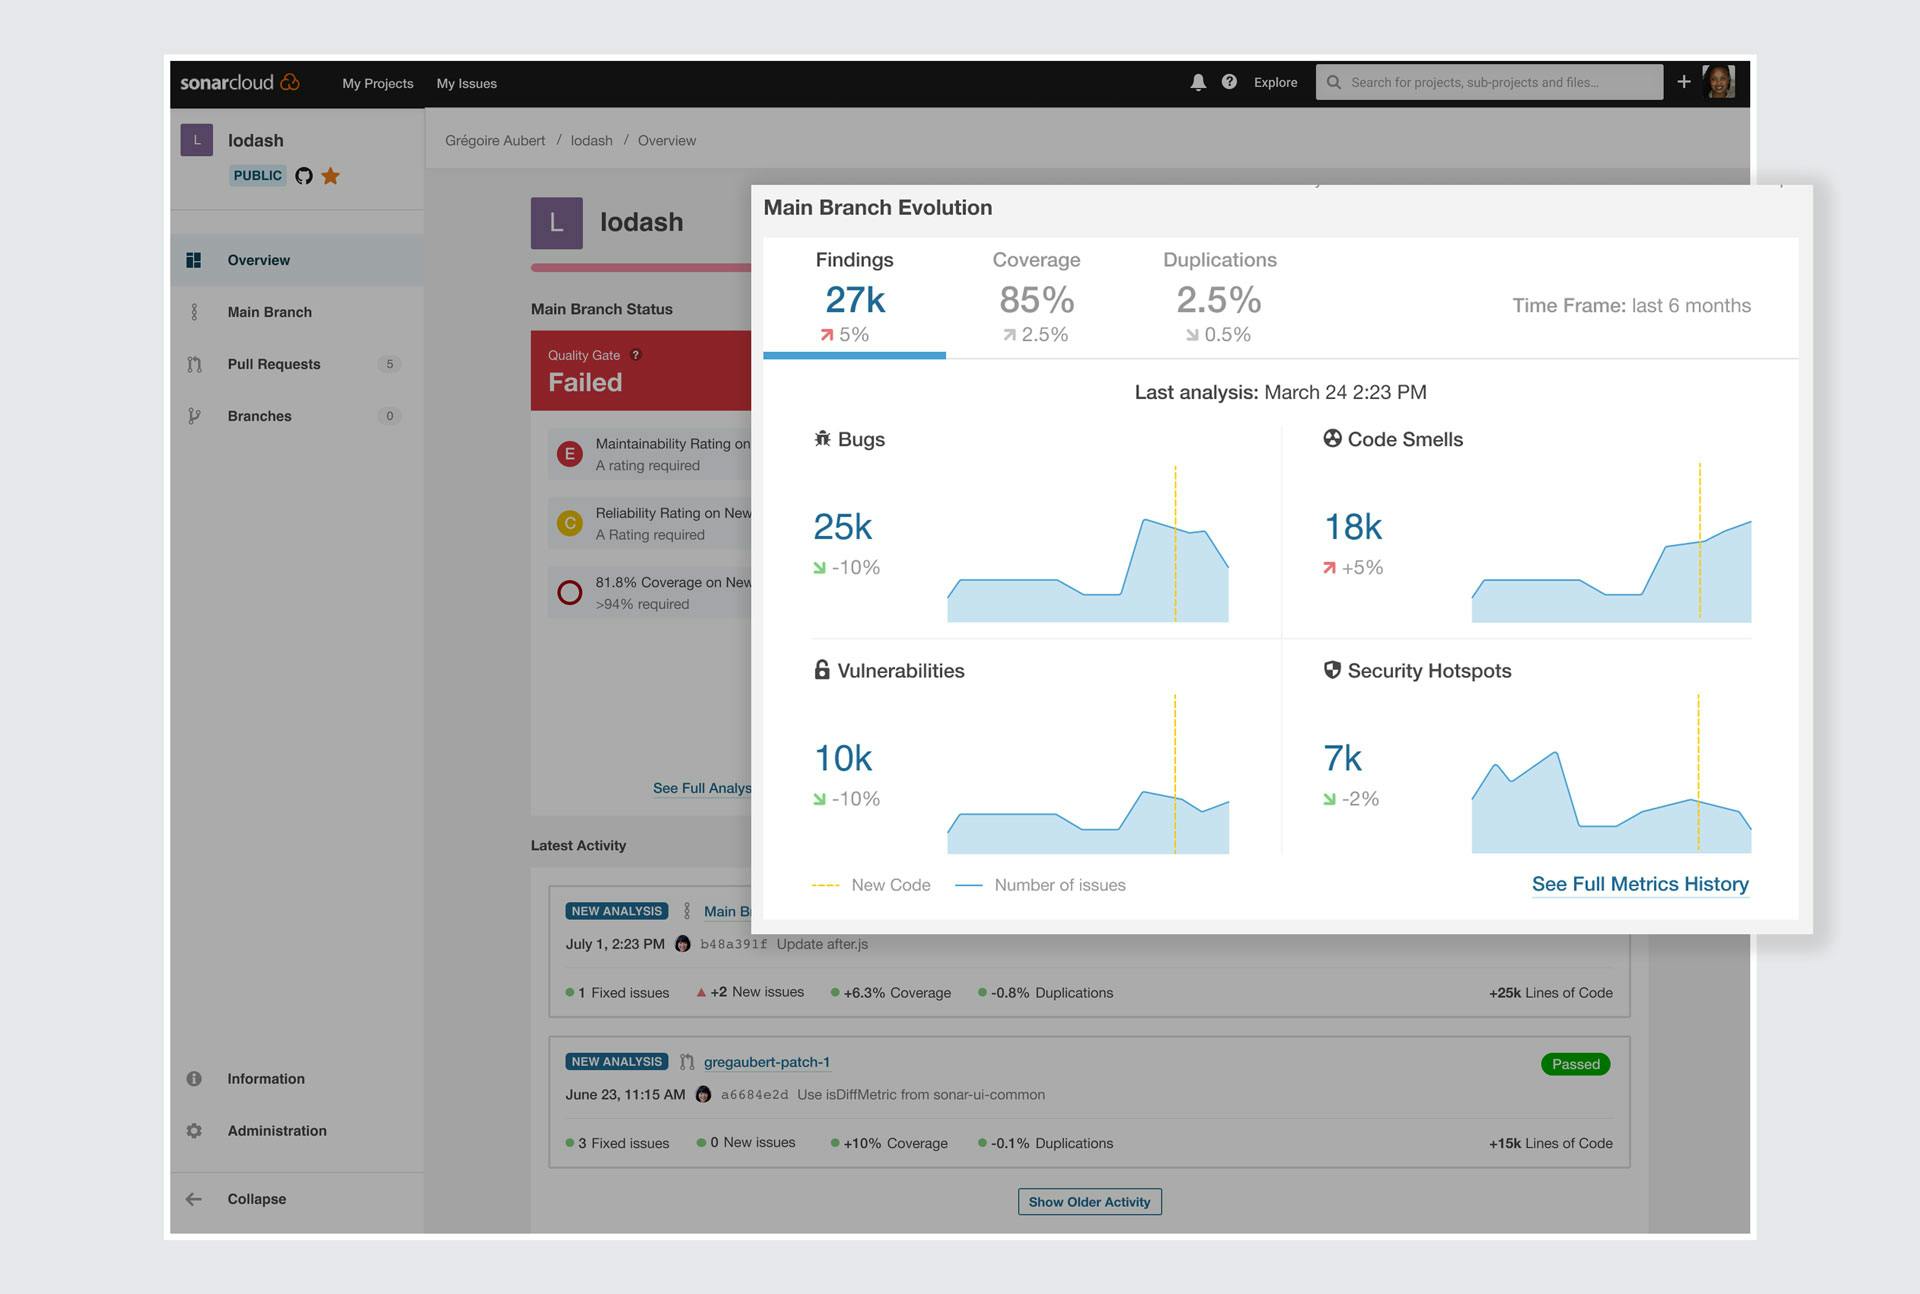This screenshot has height=1294, width=1920.
Task: Click the 25k bugs value
Action: coord(843,527)
